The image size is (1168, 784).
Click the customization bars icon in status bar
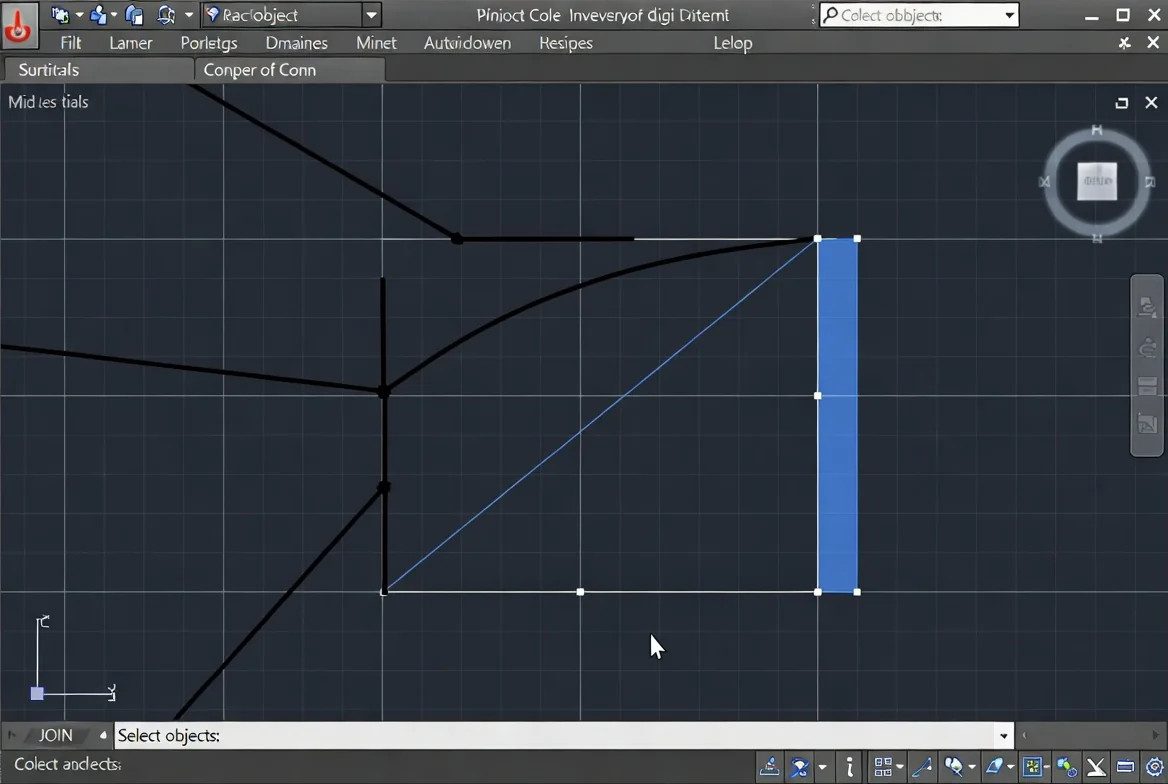(x=1125, y=766)
